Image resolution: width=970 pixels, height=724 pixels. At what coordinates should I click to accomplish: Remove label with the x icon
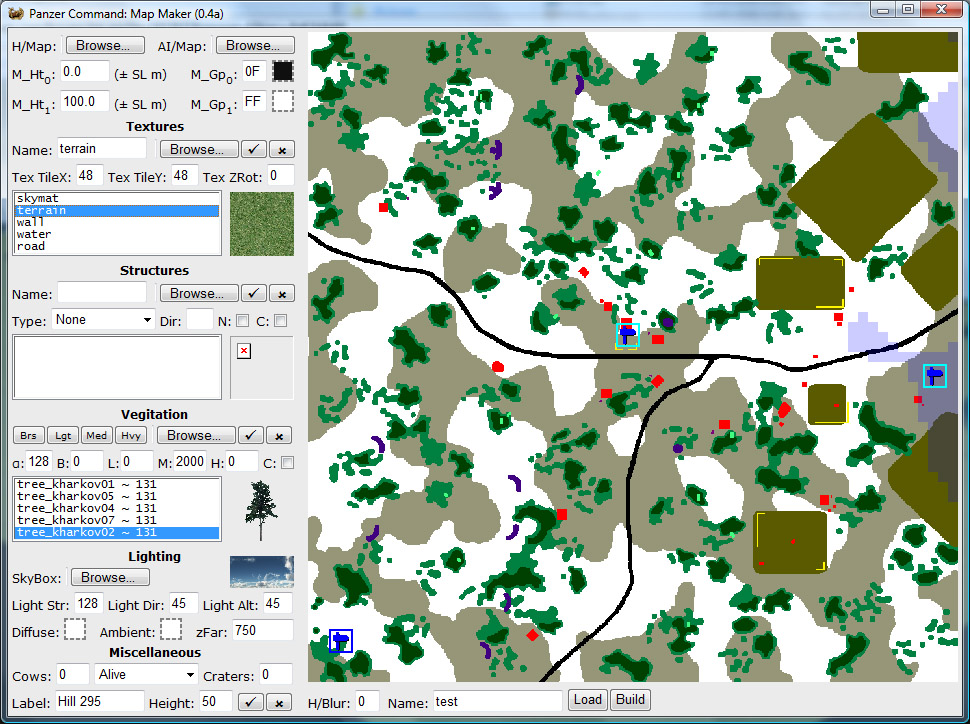click(279, 702)
